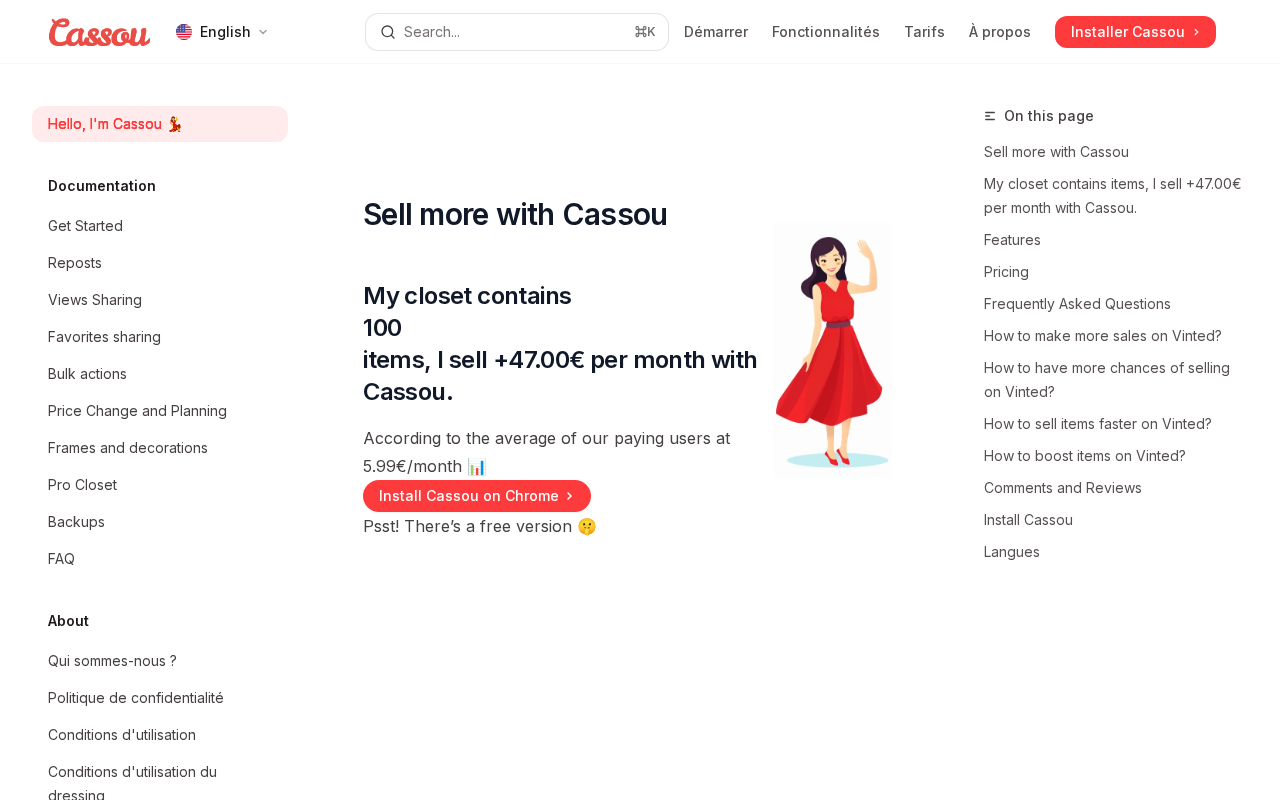Open Politique de confidentialité page
This screenshot has width=1280, height=800.
136,698
